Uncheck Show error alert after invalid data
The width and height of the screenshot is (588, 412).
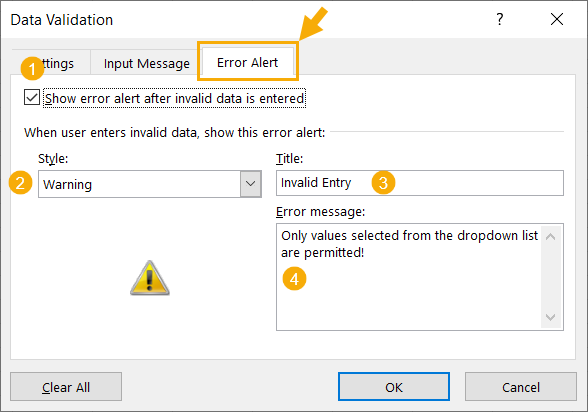tap(32, 97)
